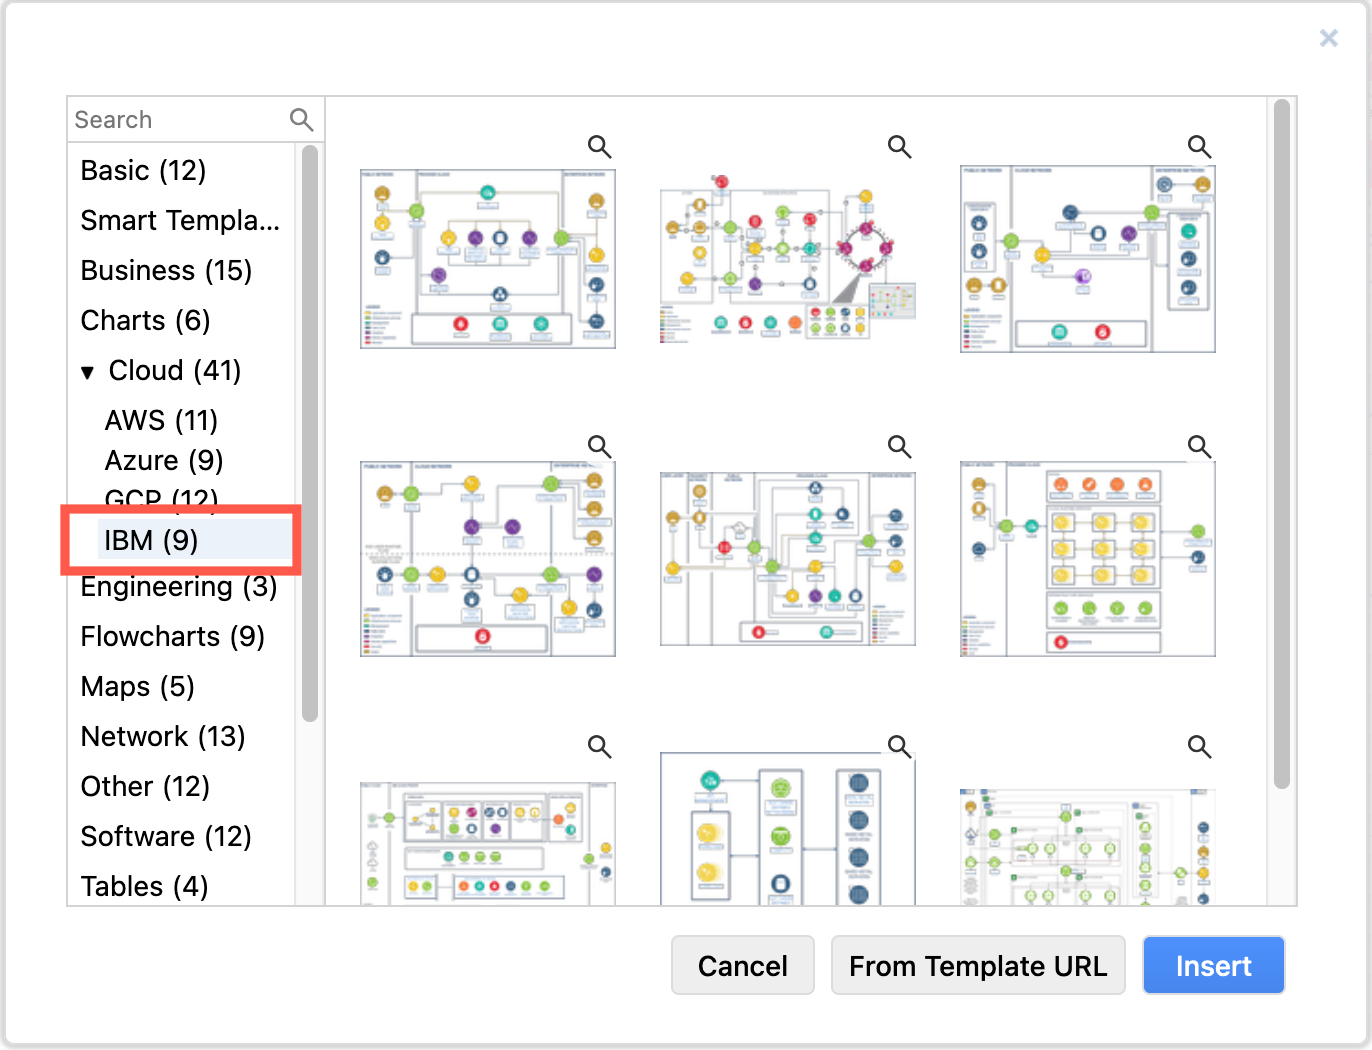Preview the bottom-center template with the zoom icon

899,746
